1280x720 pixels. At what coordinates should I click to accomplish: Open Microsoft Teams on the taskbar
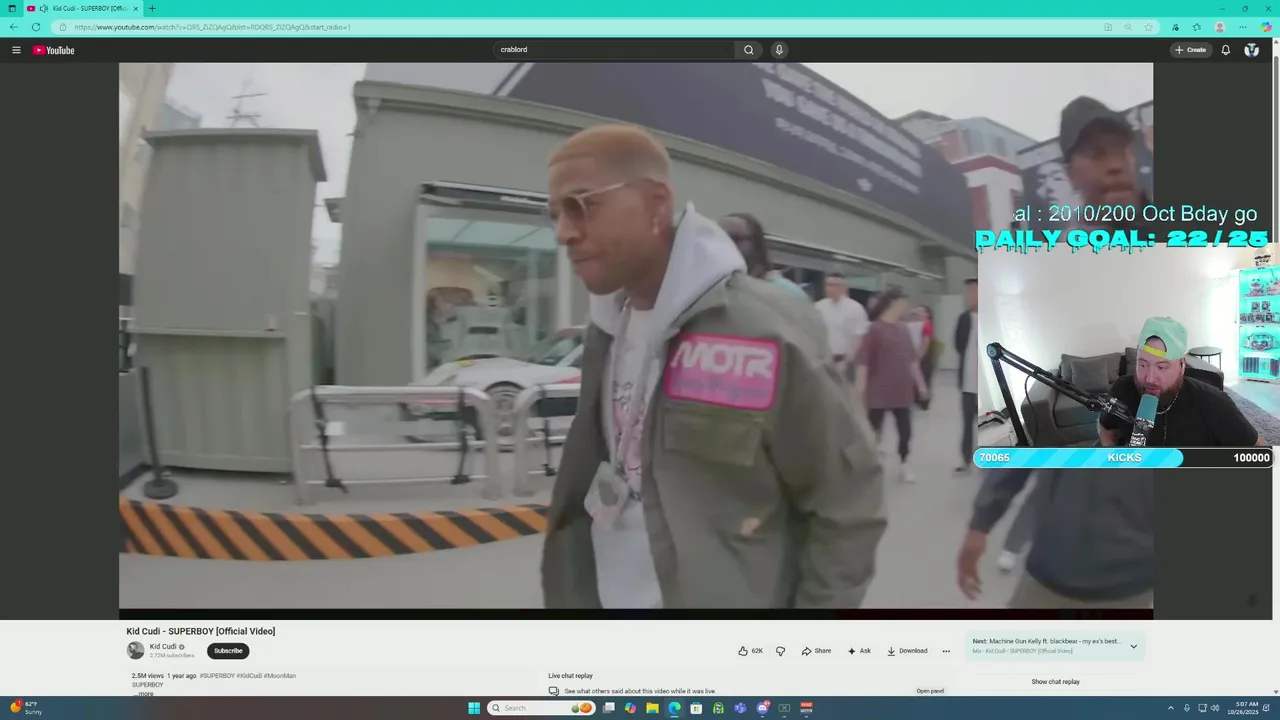tap(740, 708)
